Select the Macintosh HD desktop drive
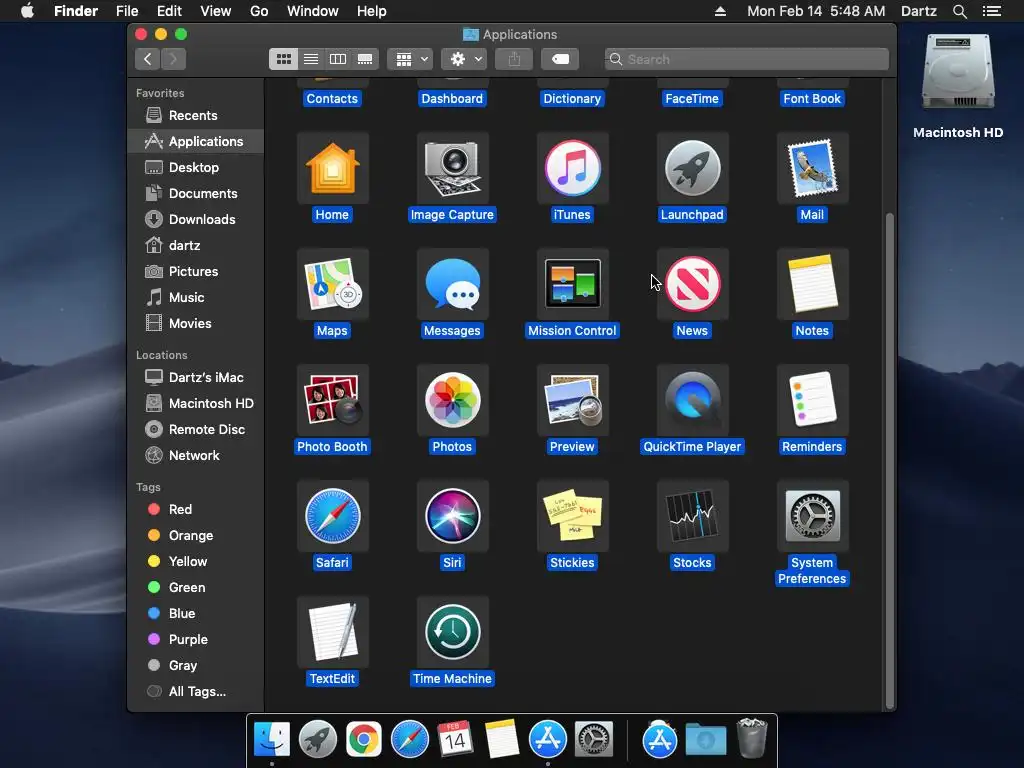 958,73
